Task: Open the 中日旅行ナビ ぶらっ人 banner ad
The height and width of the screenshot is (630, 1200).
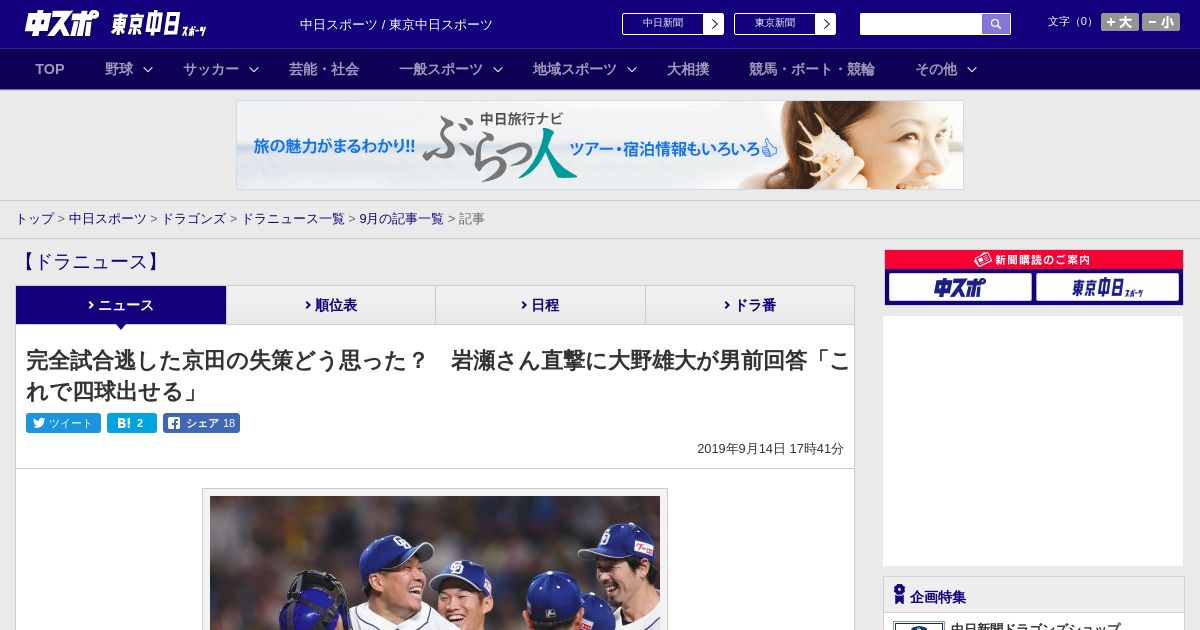Action: click(x=600, y=145)
